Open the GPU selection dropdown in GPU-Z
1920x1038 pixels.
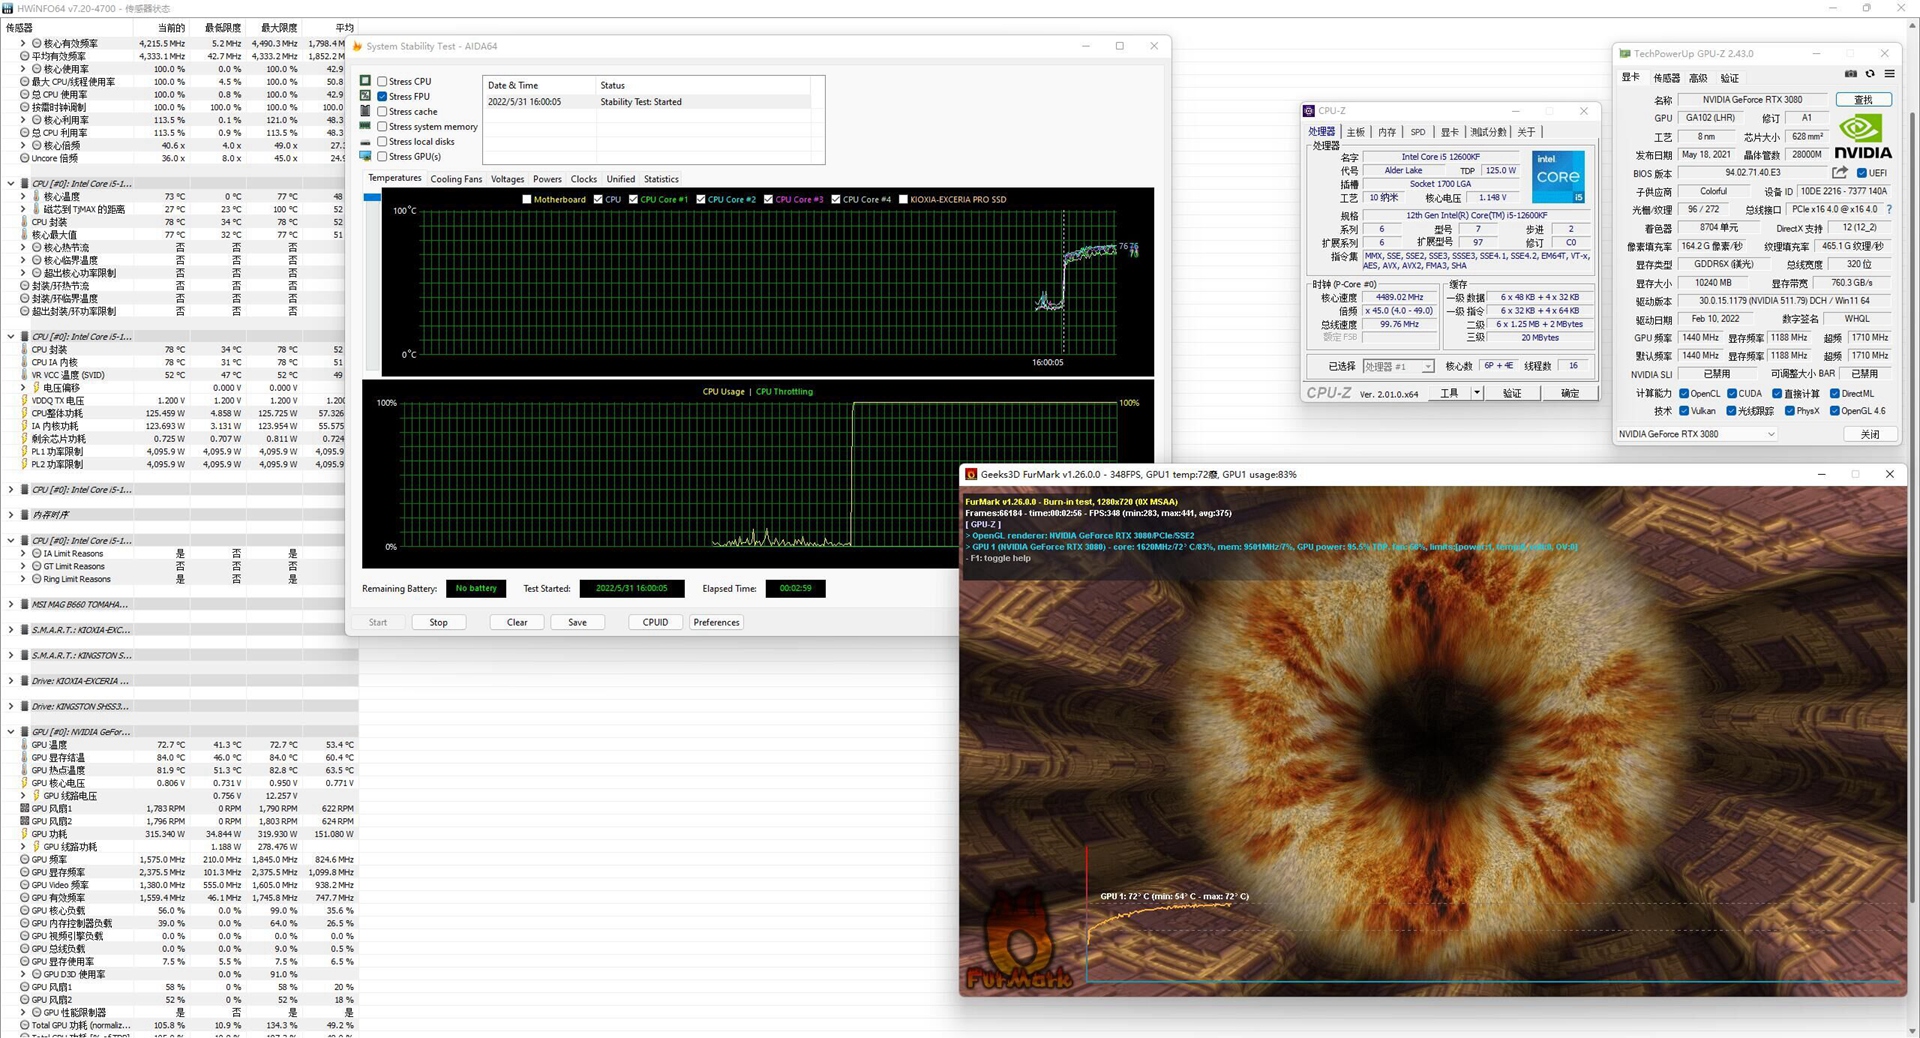click(x=1770, y=434)
